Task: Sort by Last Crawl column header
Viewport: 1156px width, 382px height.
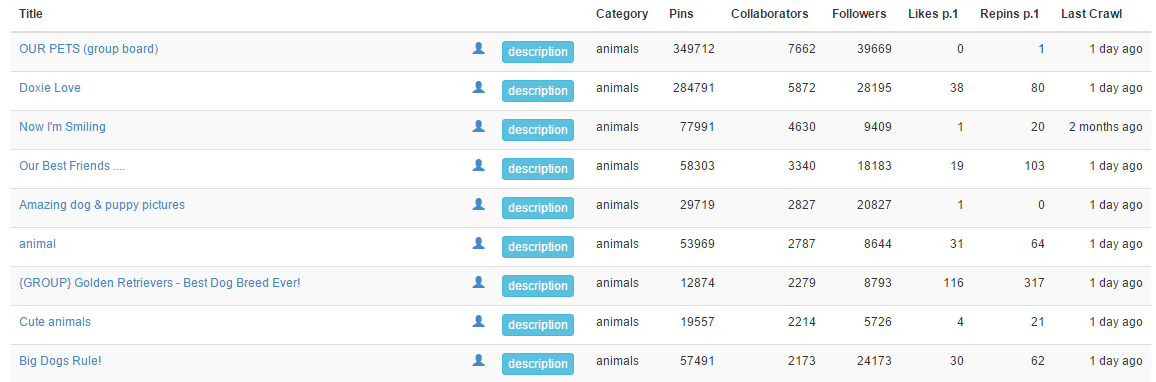Action: [x=1091, y=13]
